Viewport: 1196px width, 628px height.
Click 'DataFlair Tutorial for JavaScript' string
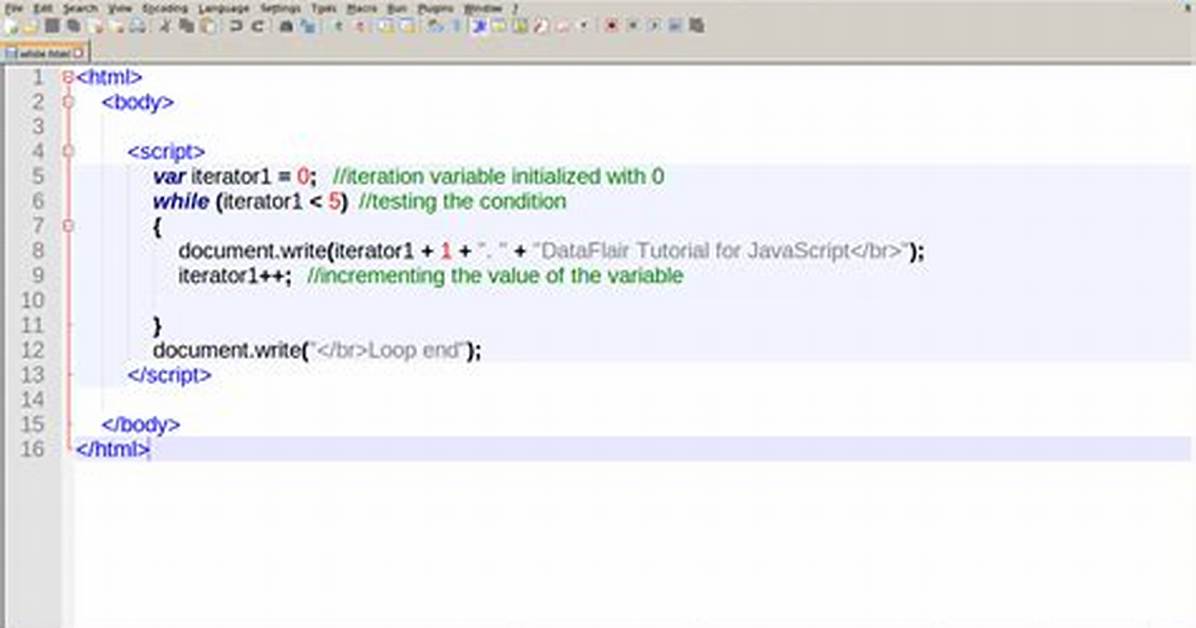pos(695,251)
